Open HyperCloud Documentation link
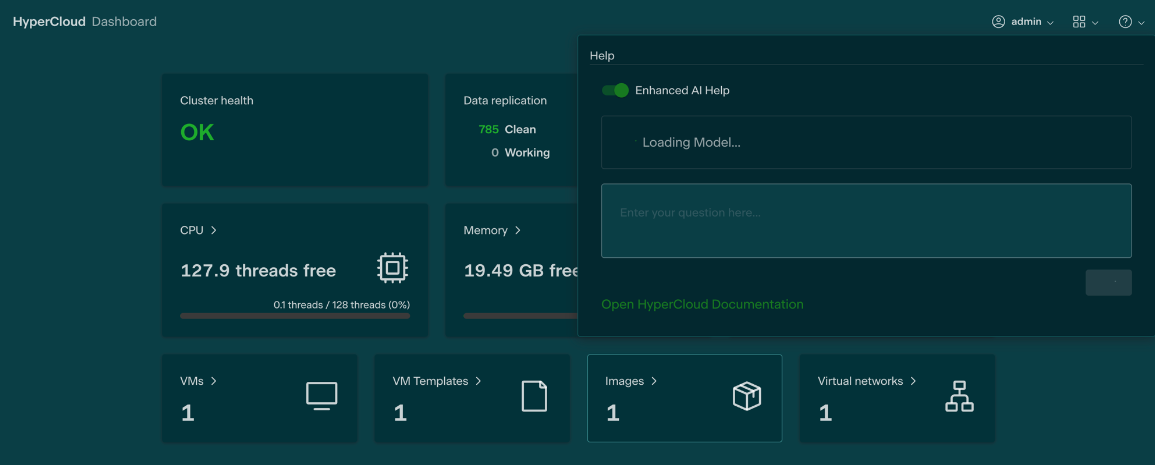Viewport: 1155px width, 465px height. tap(702, 304)
